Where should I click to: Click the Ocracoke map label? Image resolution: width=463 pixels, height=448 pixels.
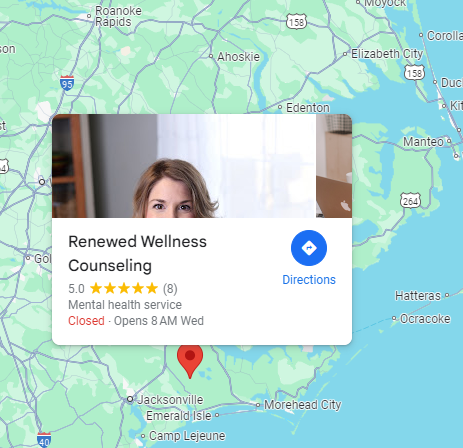[x=425, y=319]
